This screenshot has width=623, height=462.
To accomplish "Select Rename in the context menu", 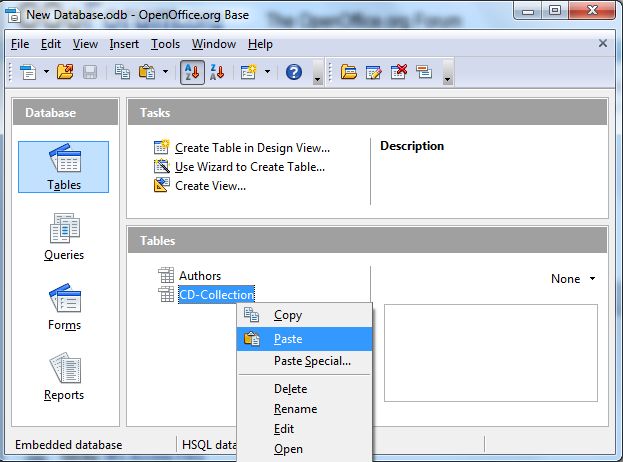I will click(295, 409).
